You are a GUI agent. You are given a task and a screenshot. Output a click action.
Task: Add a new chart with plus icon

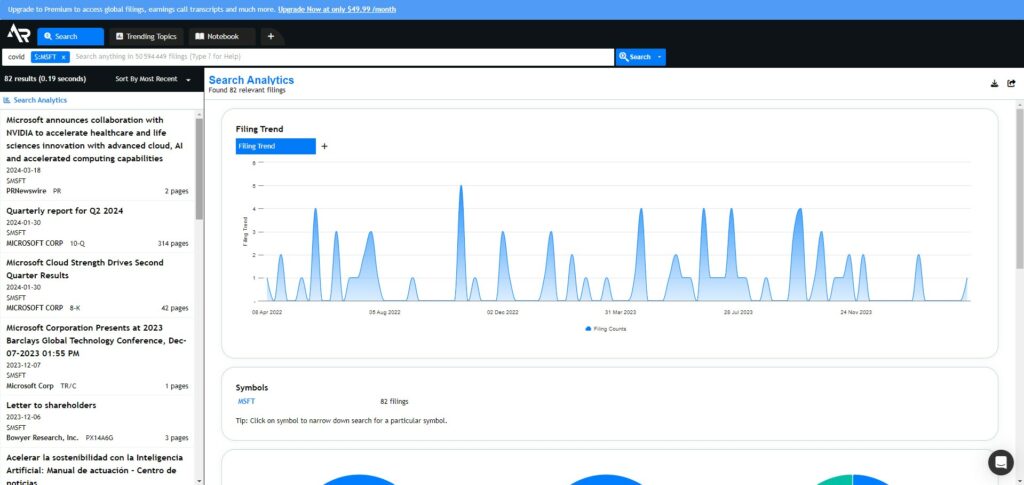pos(325,146)
